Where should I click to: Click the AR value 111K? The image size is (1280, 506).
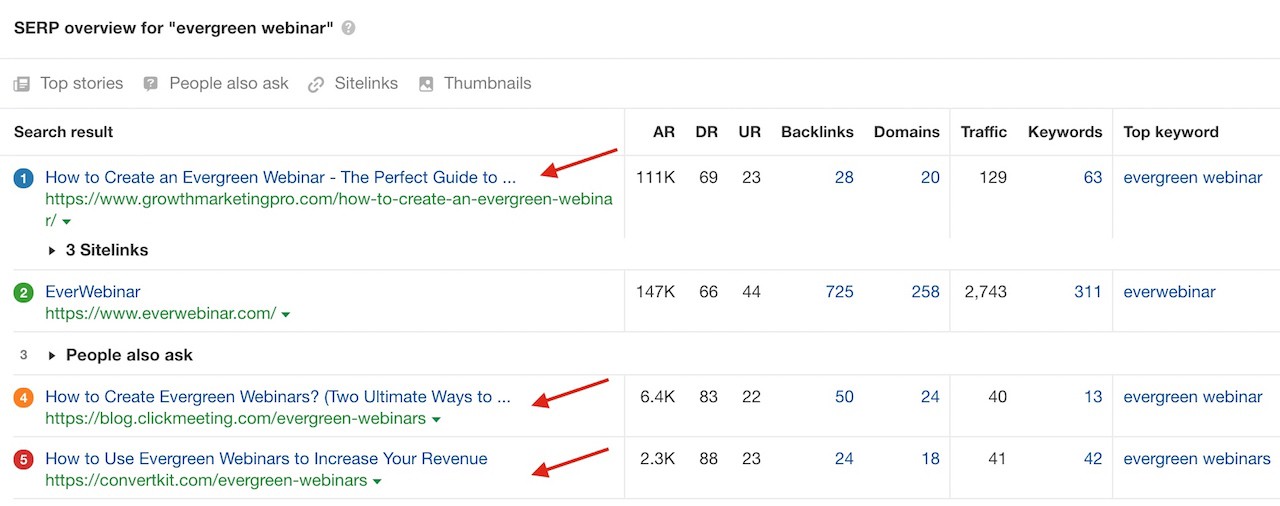click(x=656, y=177)
